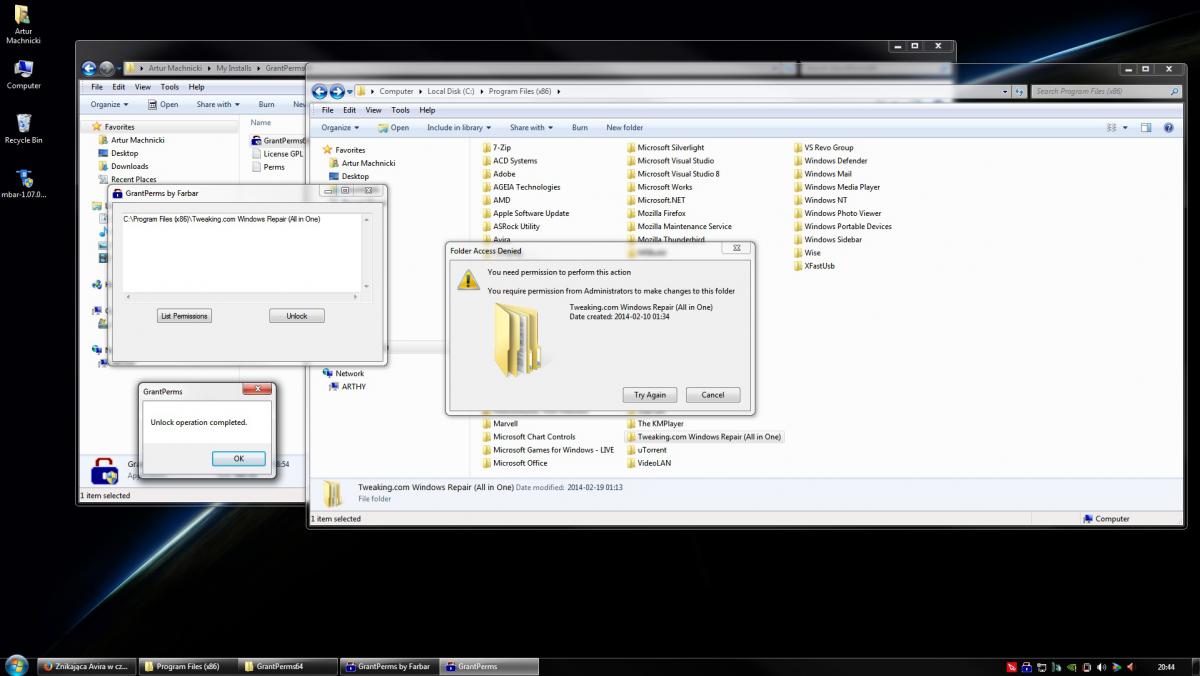This screenshot has width=1200, height=676.
Task: Select the uTorrent folder
Action: pos(646,450)
